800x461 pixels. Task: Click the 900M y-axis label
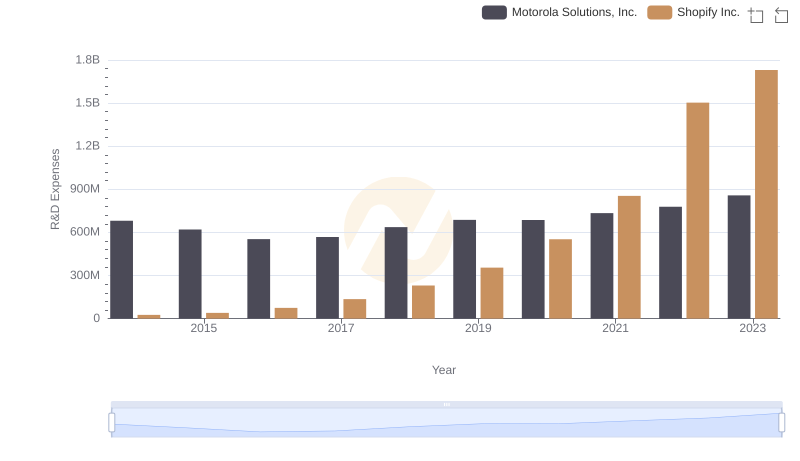[x=85, y=189]
